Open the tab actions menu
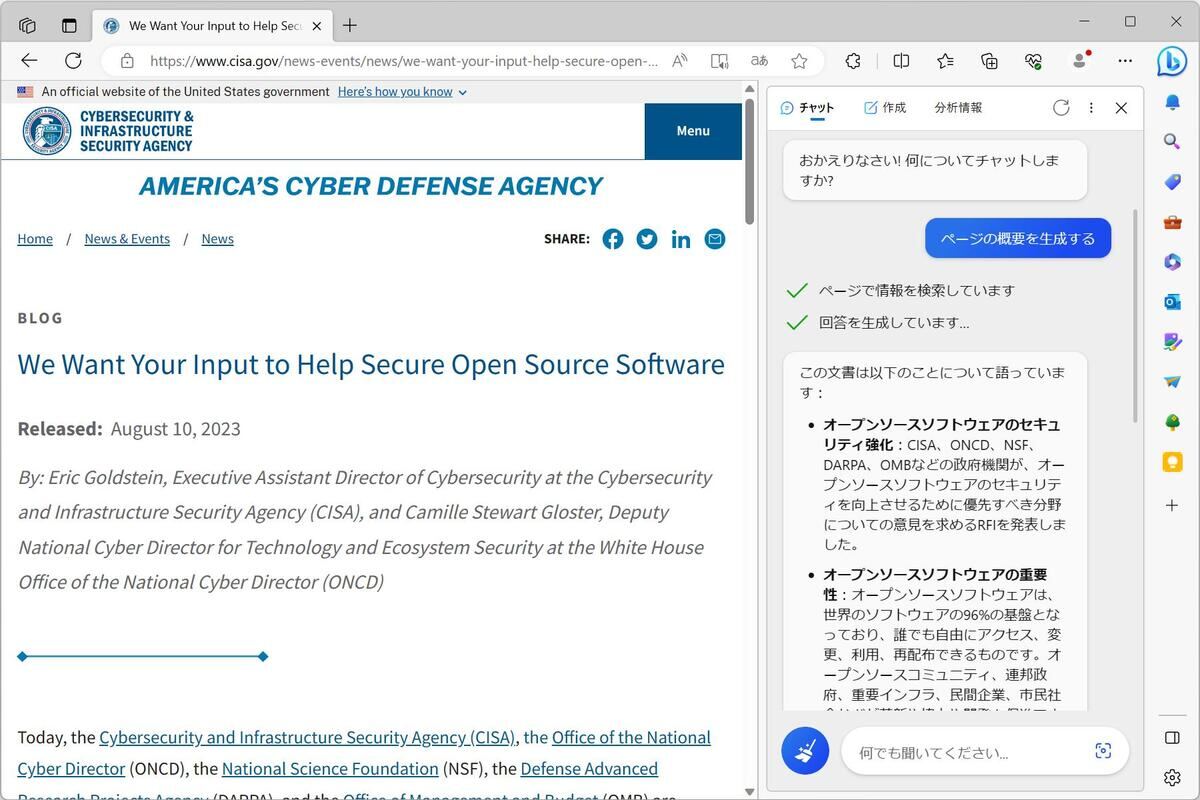 [x=69, y=25]
